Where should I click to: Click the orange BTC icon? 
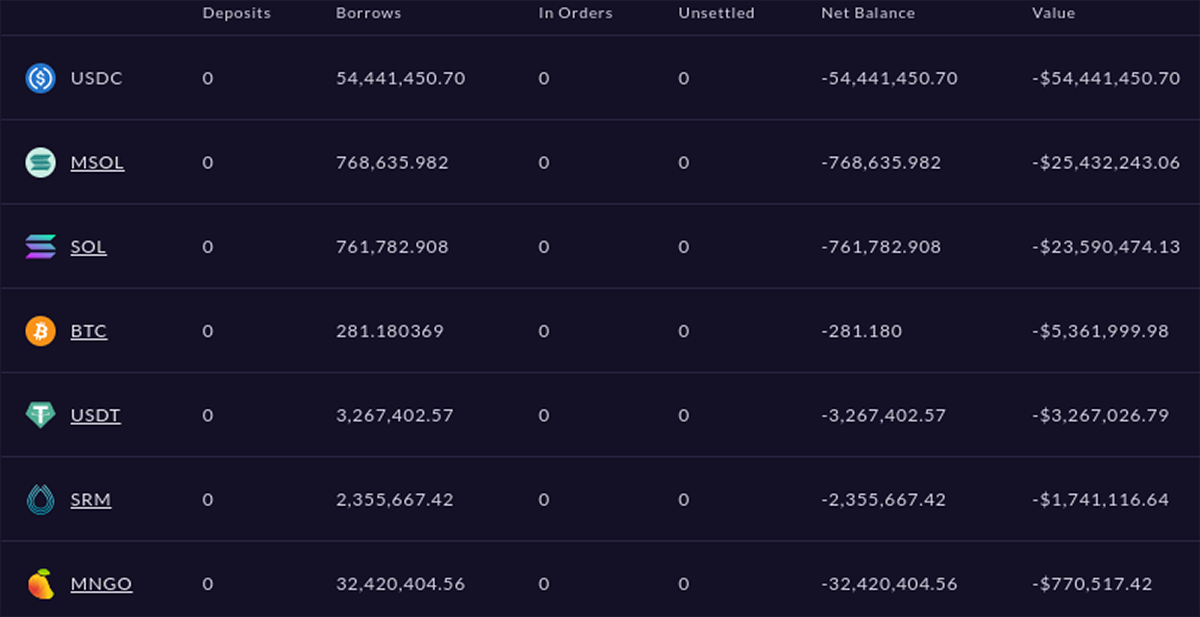[40, 331]
